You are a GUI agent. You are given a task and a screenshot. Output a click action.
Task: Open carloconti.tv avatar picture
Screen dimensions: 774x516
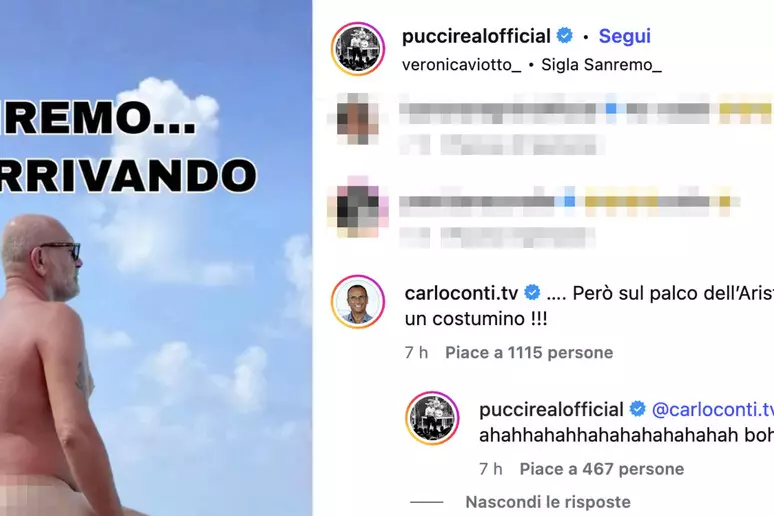pyautogui.click(x=358, y=302)
